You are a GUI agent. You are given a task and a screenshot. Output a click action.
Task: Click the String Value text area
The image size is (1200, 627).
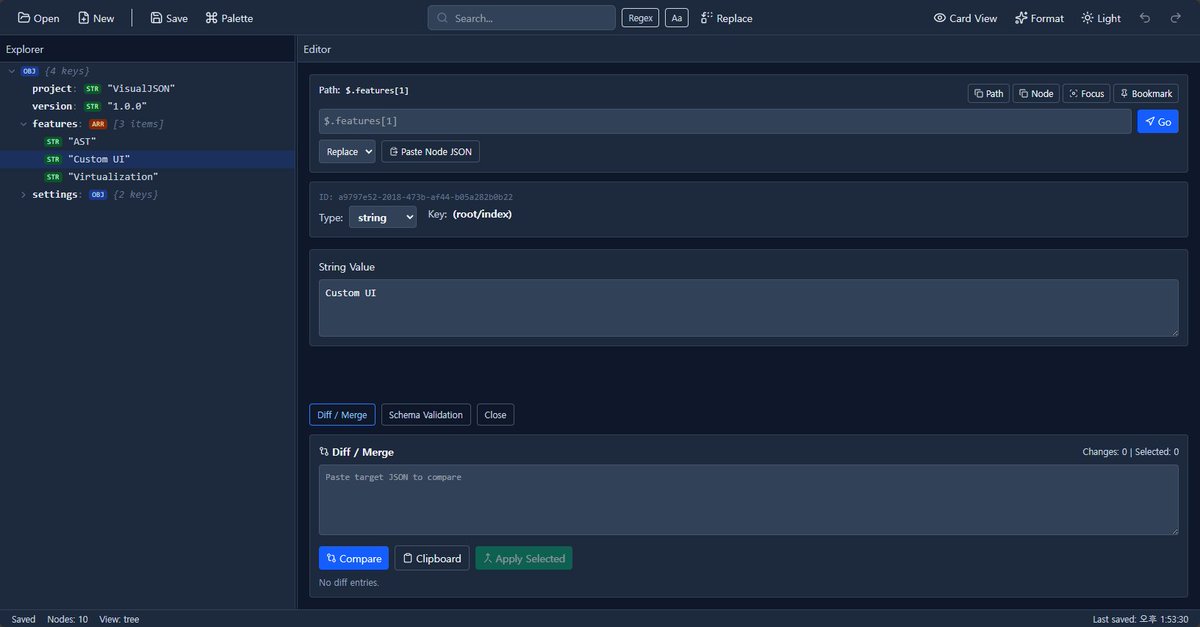[748, 308]
